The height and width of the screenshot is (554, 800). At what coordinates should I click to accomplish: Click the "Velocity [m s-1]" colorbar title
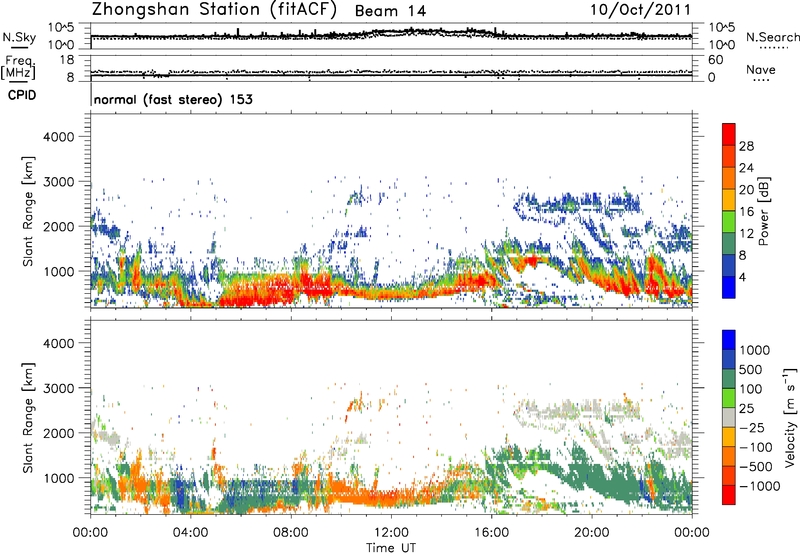tap(790, 418)
